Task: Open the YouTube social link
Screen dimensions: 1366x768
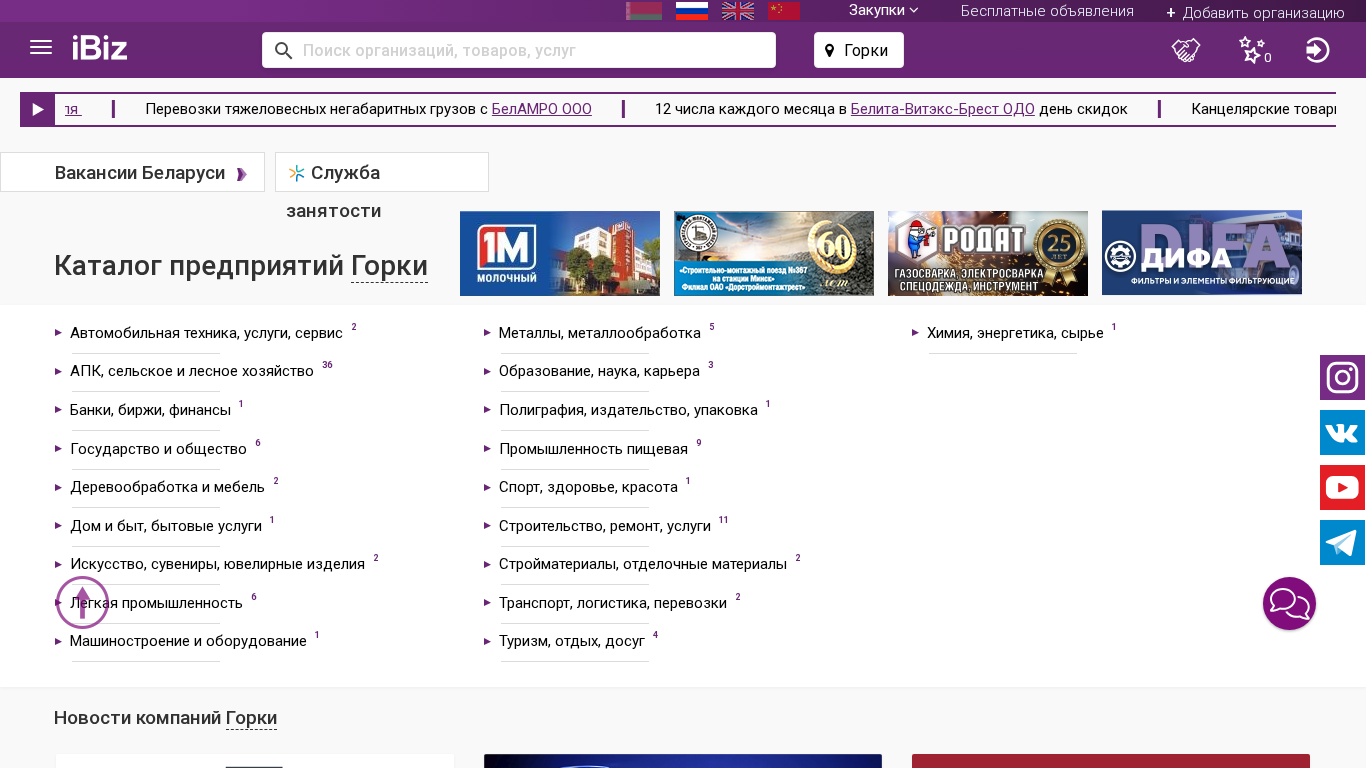Action: [x=1342, y=488]
